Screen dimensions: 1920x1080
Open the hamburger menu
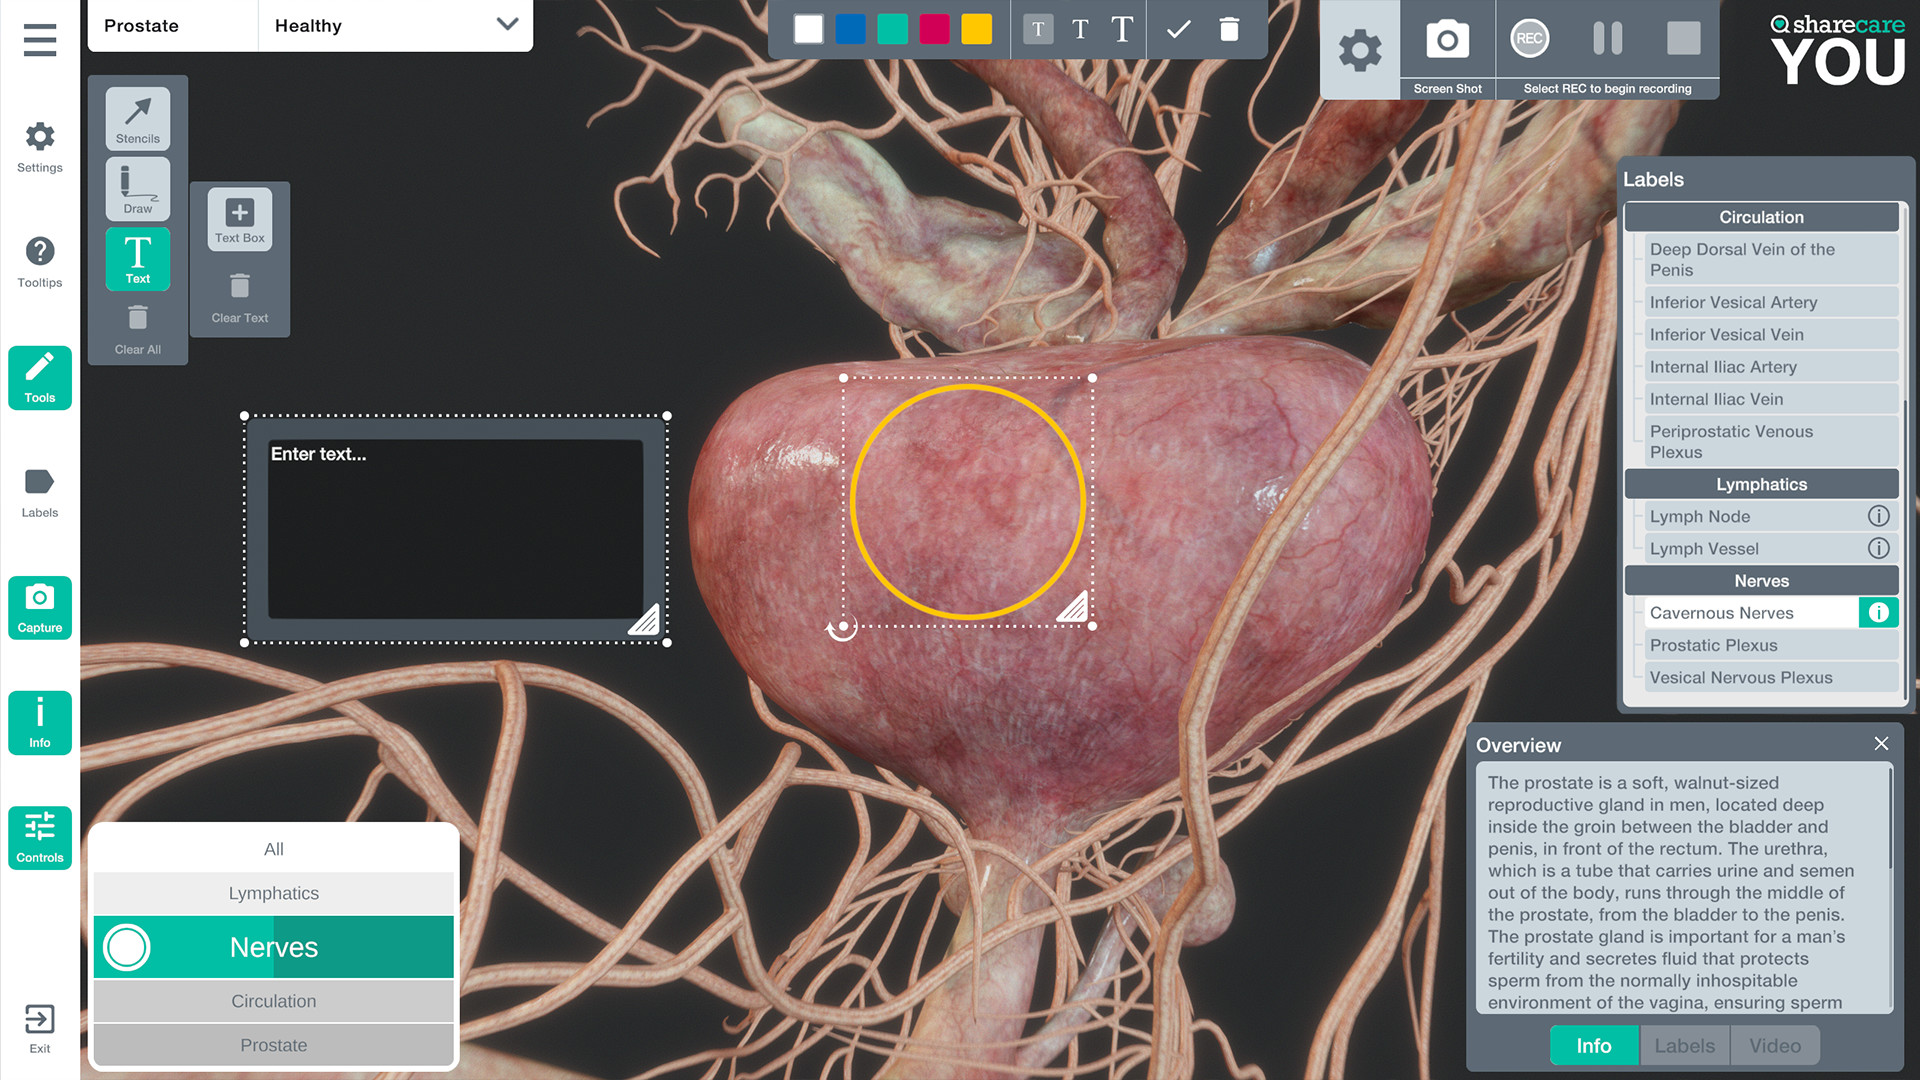pyautogui.click(x=40, y=40)
